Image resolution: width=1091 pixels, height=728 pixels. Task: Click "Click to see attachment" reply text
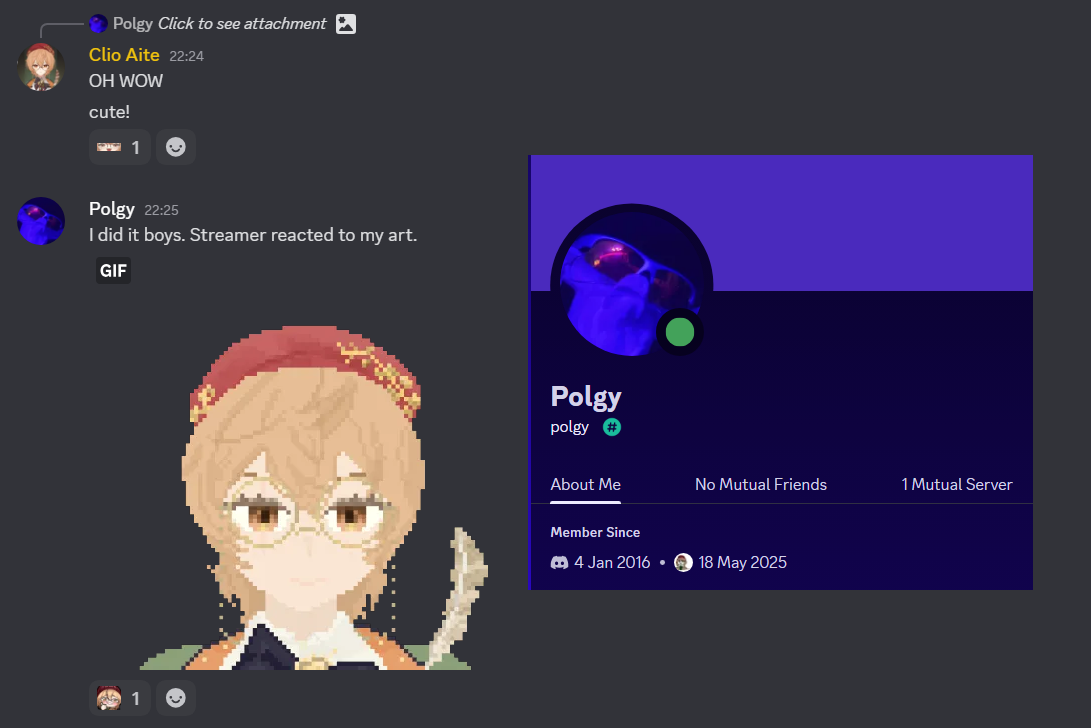pyautogui.click(x=241, y=24)
